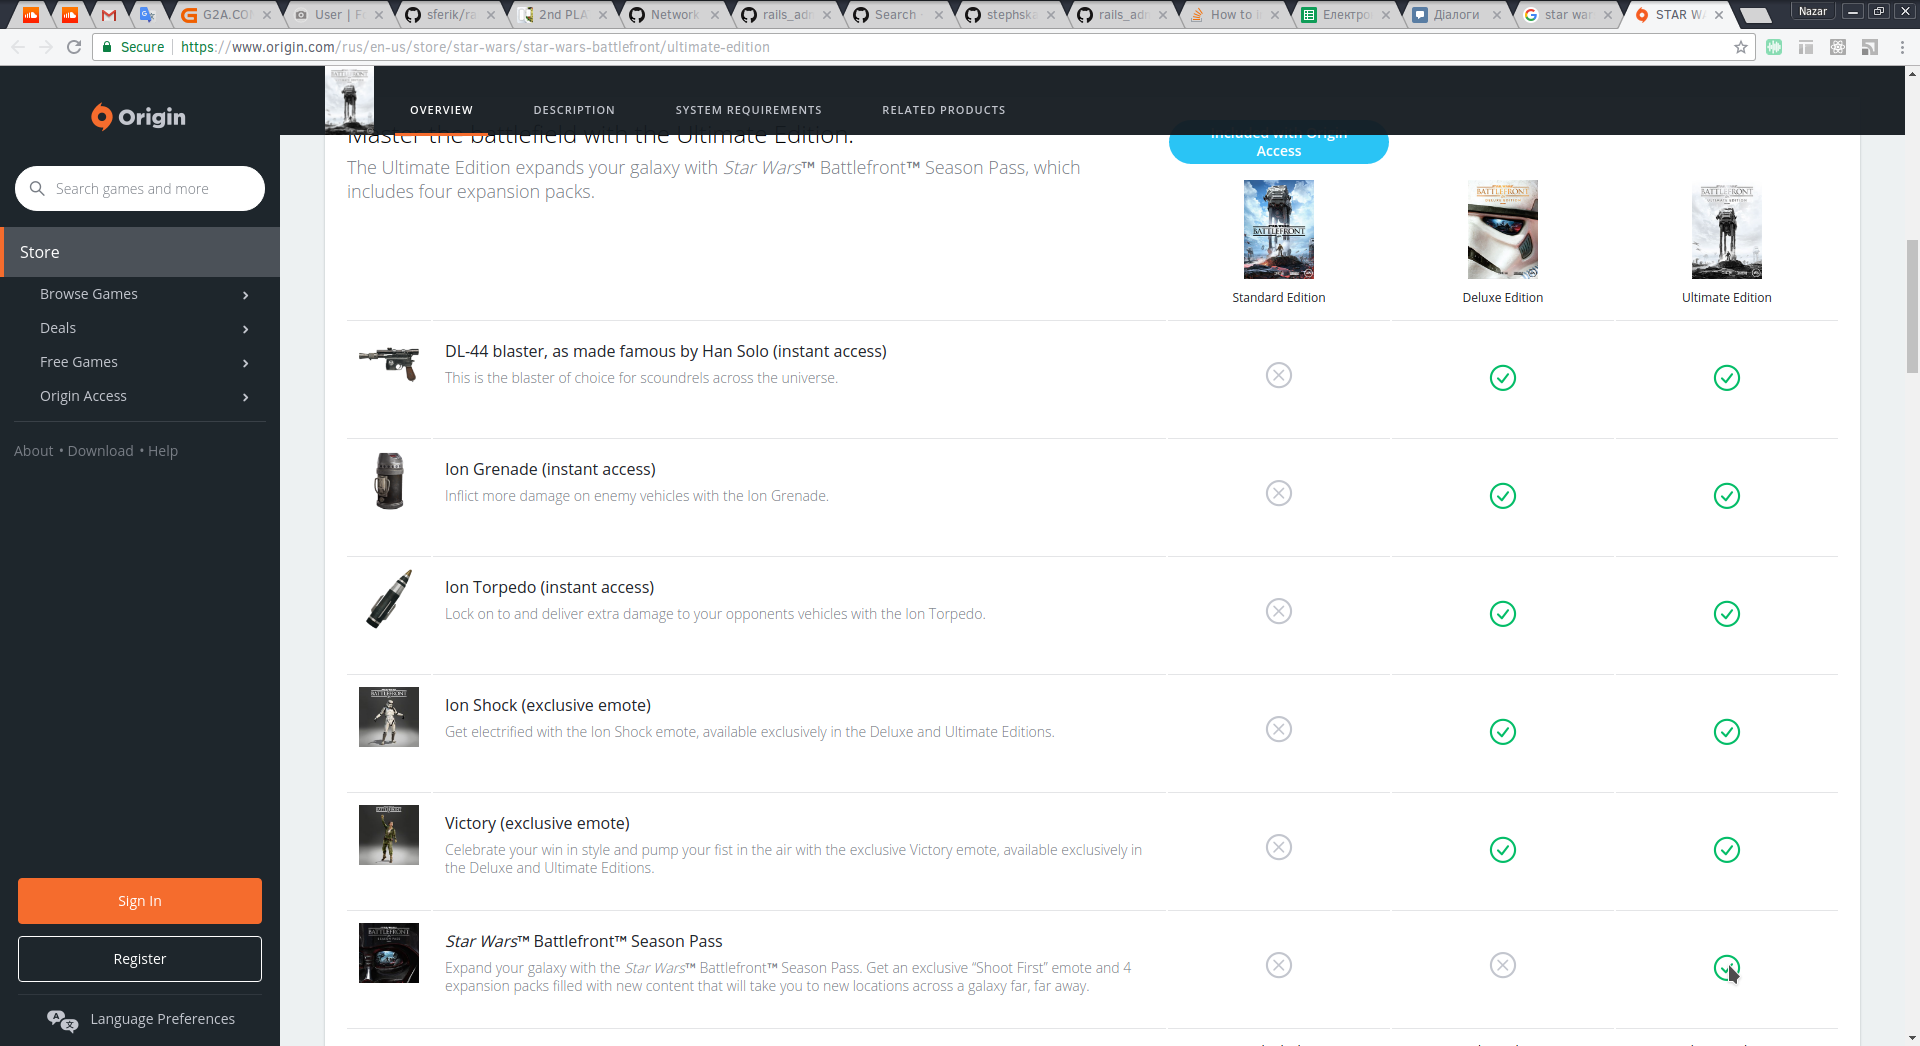This screenshot has width=1920, height=1046.
Task: Click the Season Pass thumbnail image
Action: click(x=389, y=953)
